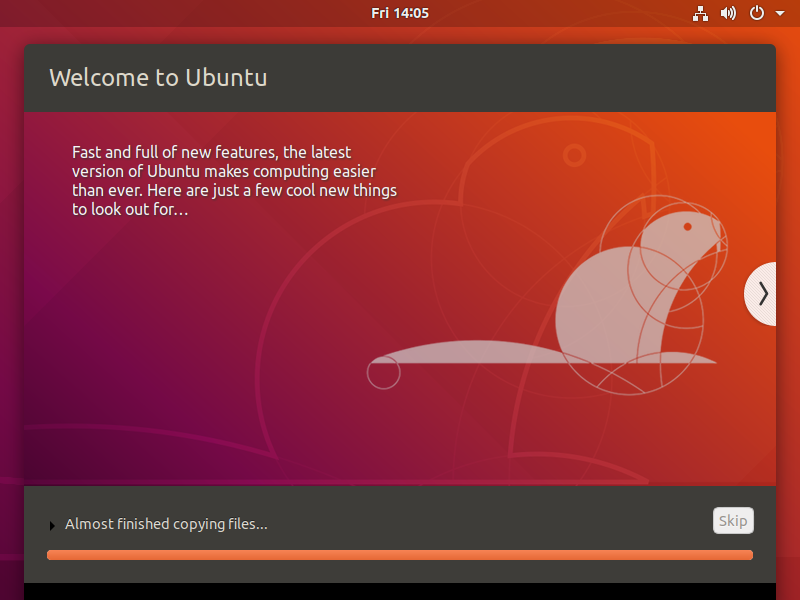
Task: Click the desktop background left of installer window
Action: (11, 300)
